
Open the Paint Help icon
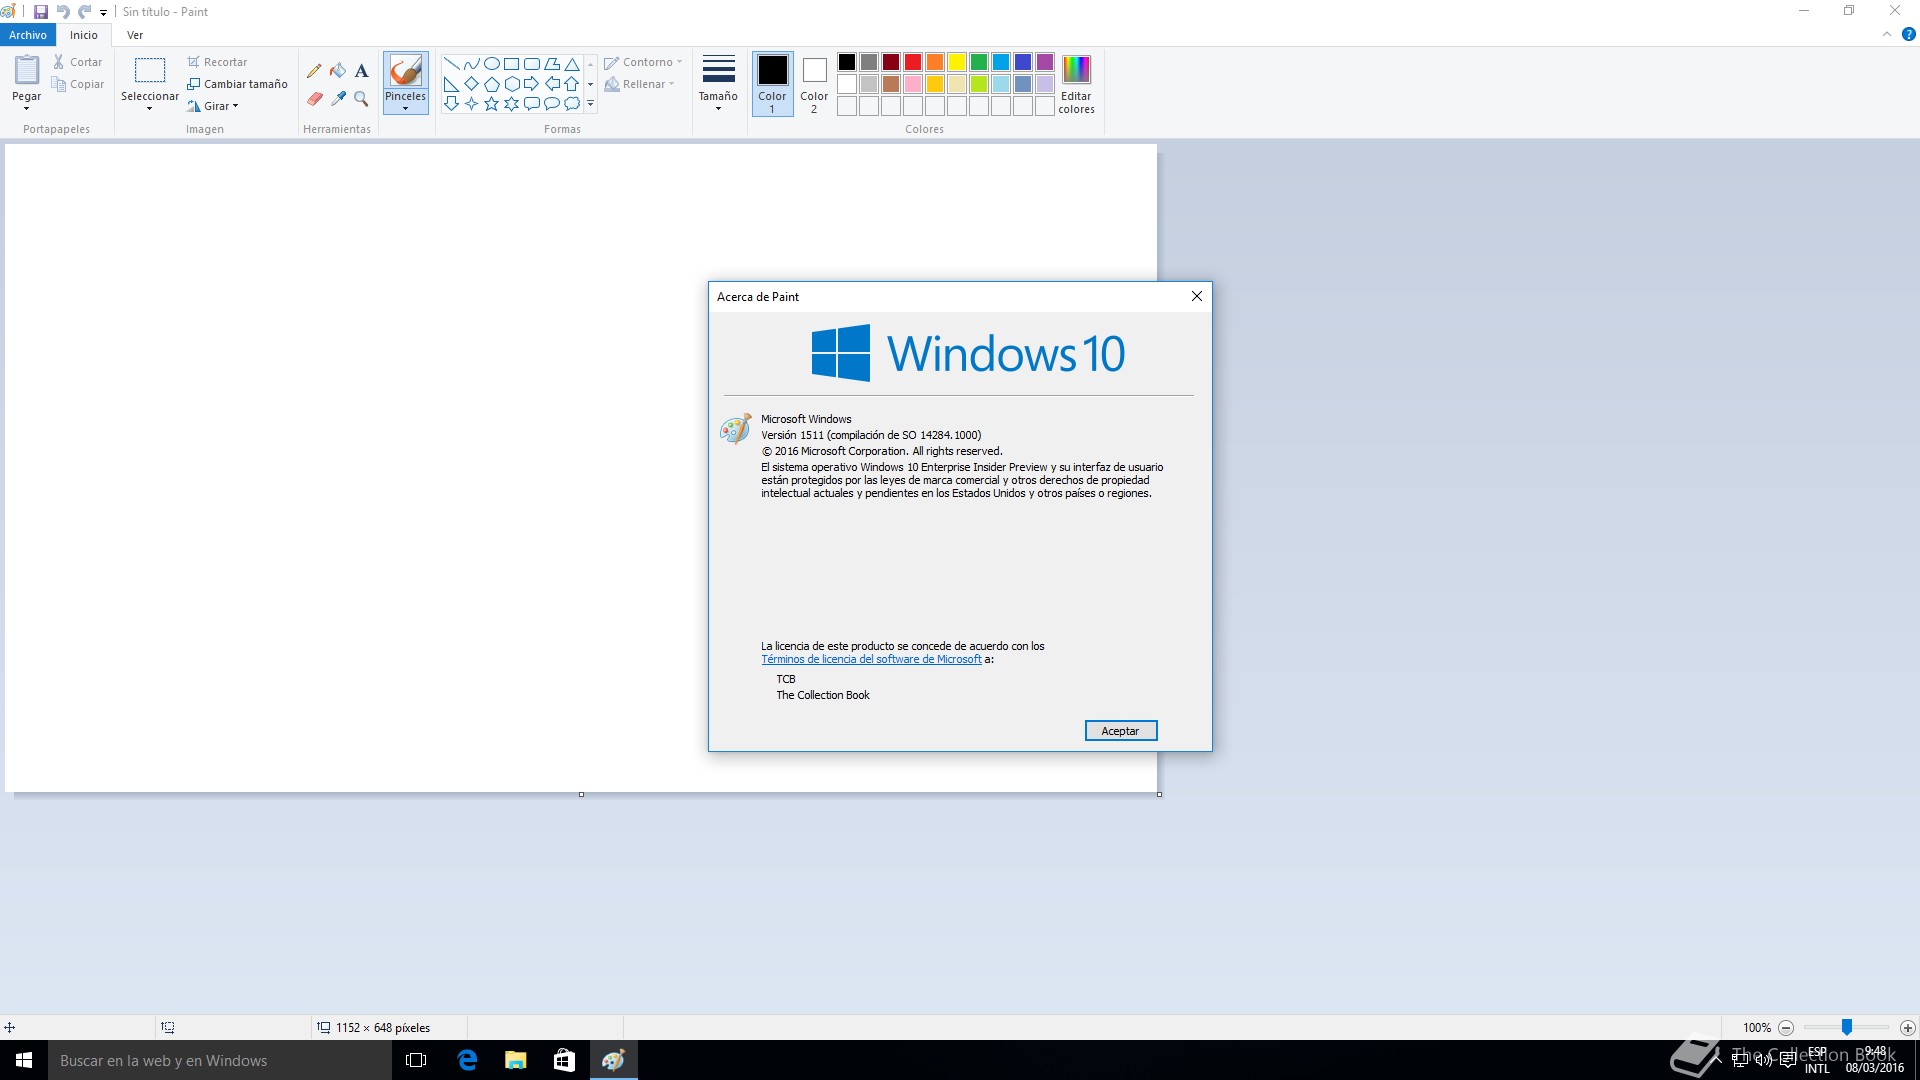pos(1908,34)
